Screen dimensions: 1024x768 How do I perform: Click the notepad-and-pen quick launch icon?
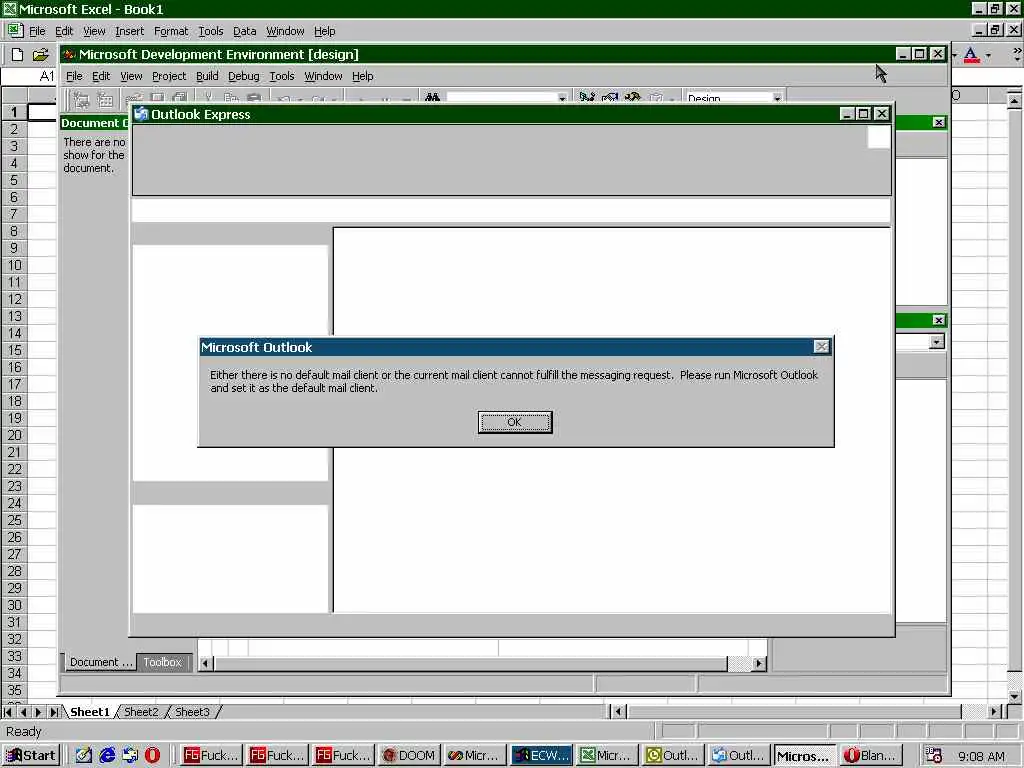point(84,755)
